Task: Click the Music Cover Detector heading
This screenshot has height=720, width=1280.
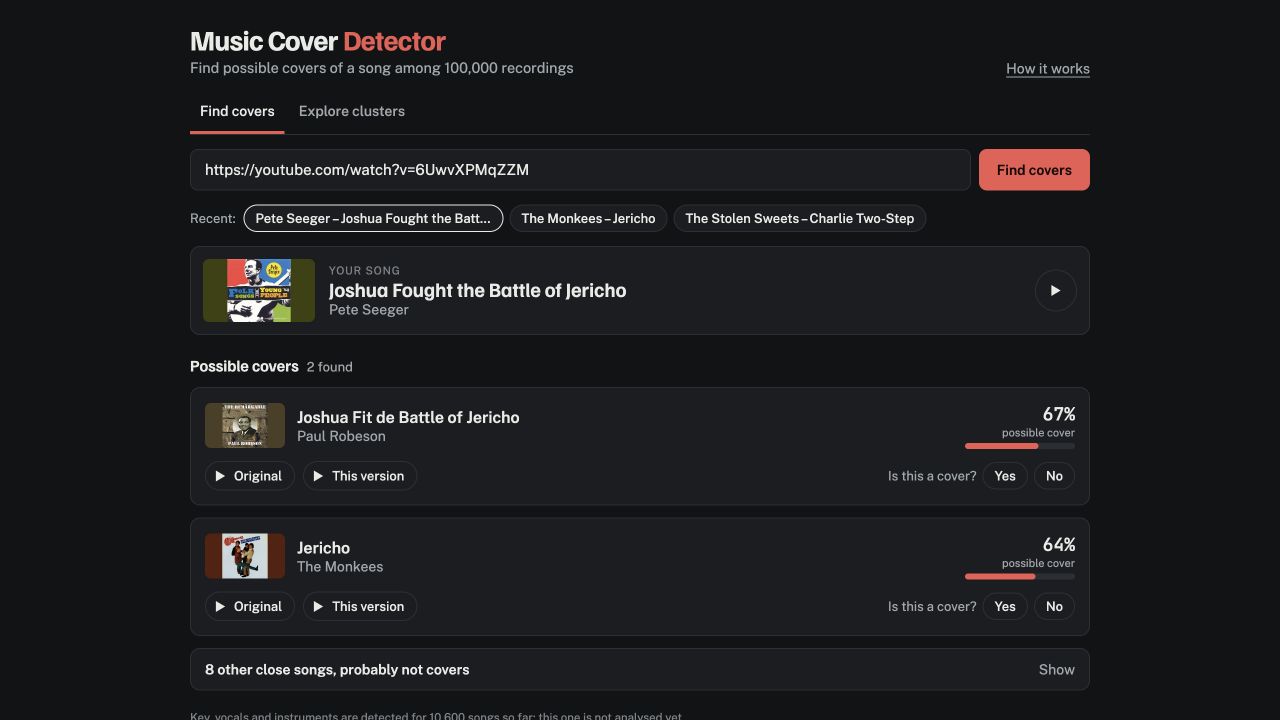Action: coord(318,41)
